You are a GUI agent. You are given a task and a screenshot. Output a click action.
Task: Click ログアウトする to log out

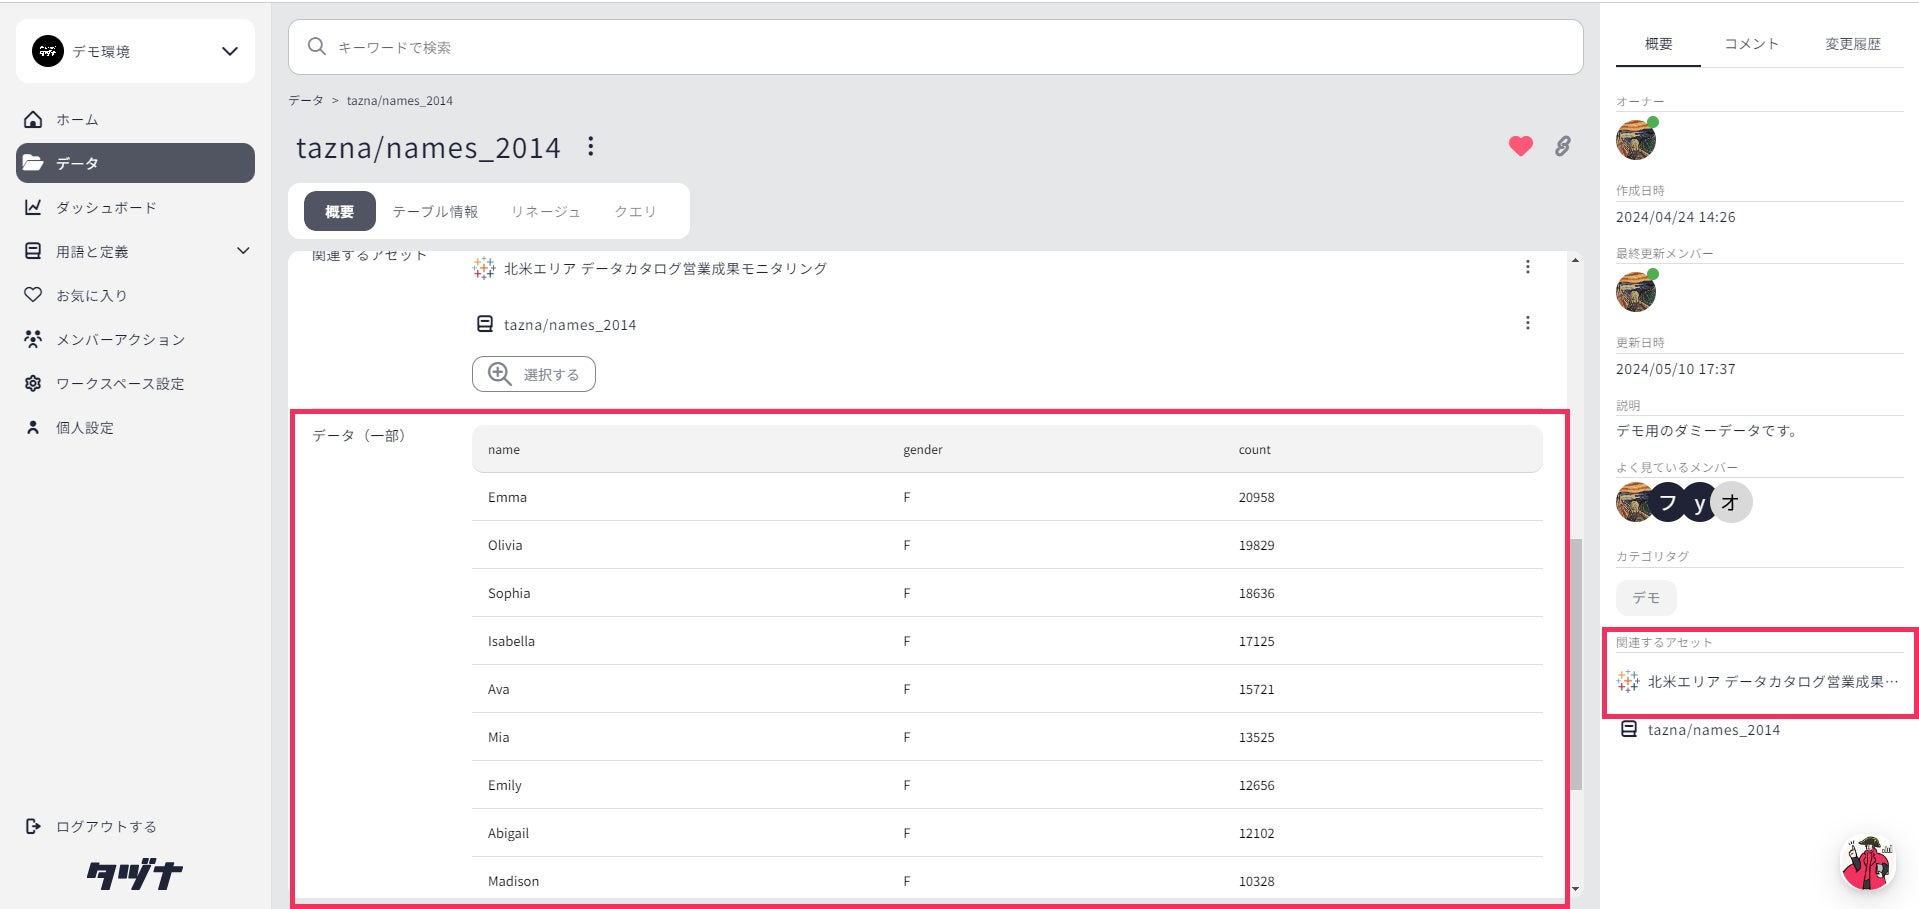tap(91, 826)
